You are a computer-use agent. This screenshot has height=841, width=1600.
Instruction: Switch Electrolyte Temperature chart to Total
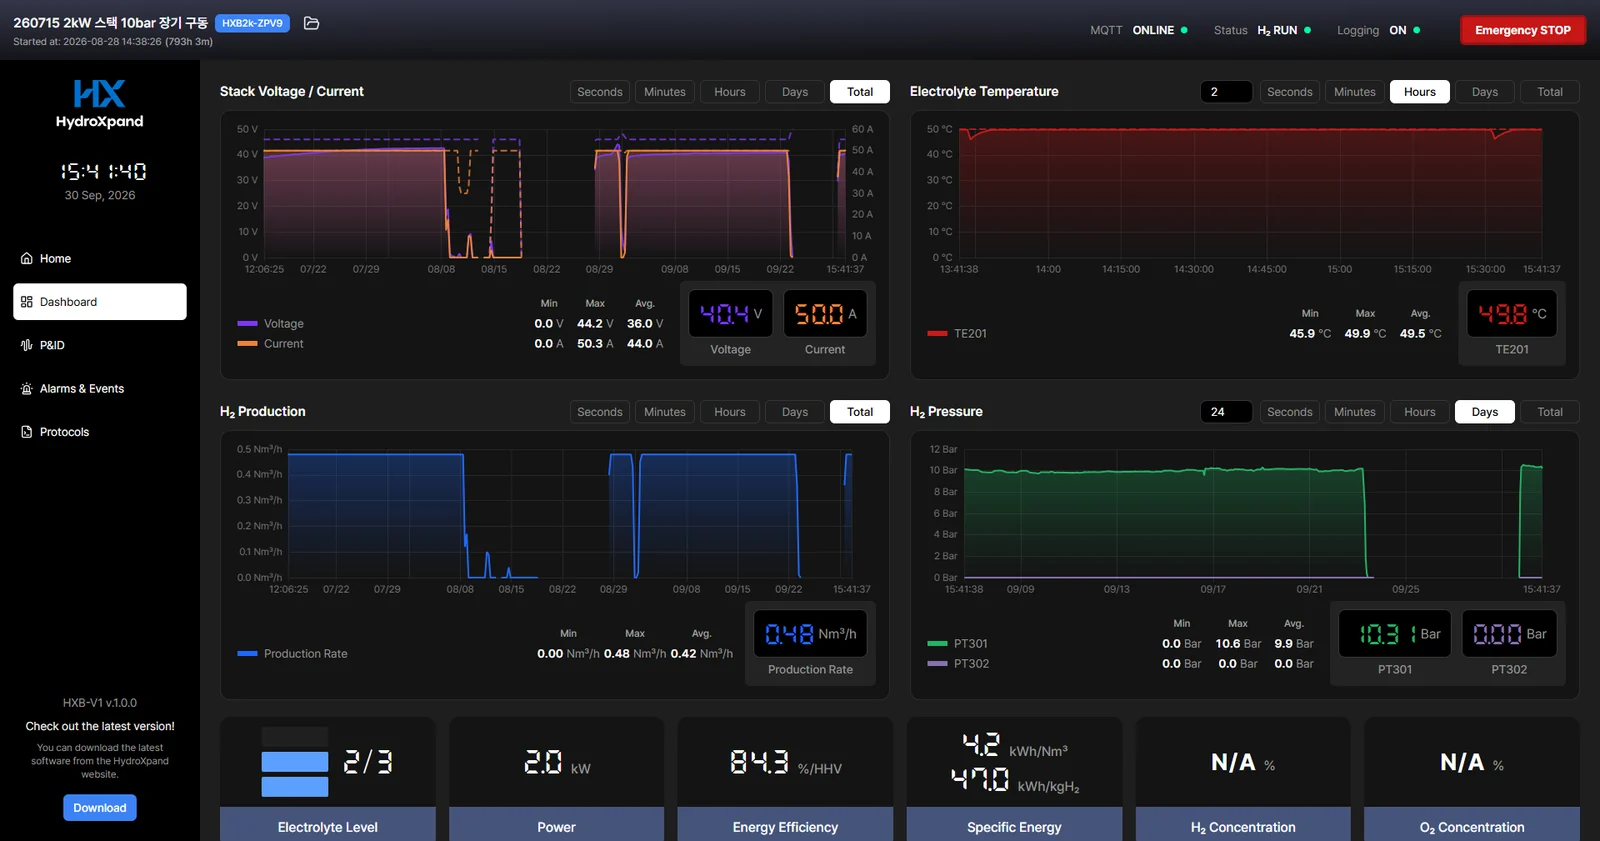pyautogui.click(x=1550, y=92)
